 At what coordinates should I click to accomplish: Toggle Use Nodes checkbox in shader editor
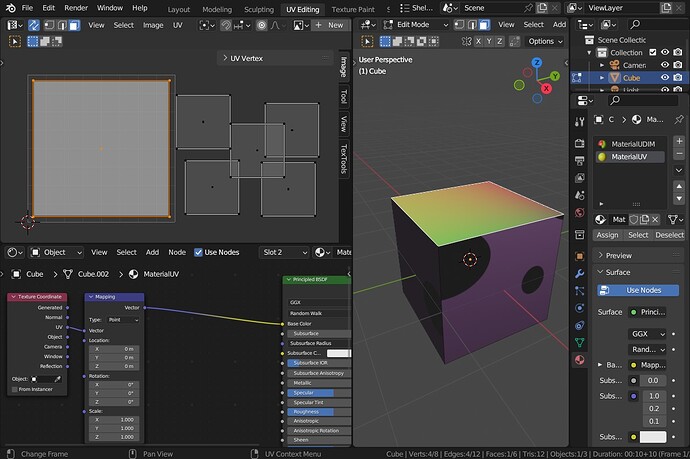[x=198, y=252]
